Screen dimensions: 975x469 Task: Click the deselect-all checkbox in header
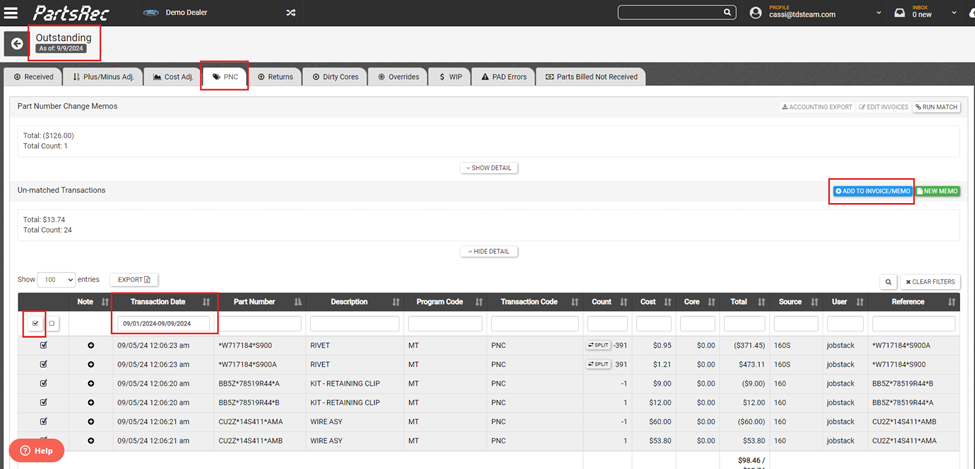coord(52,323)
